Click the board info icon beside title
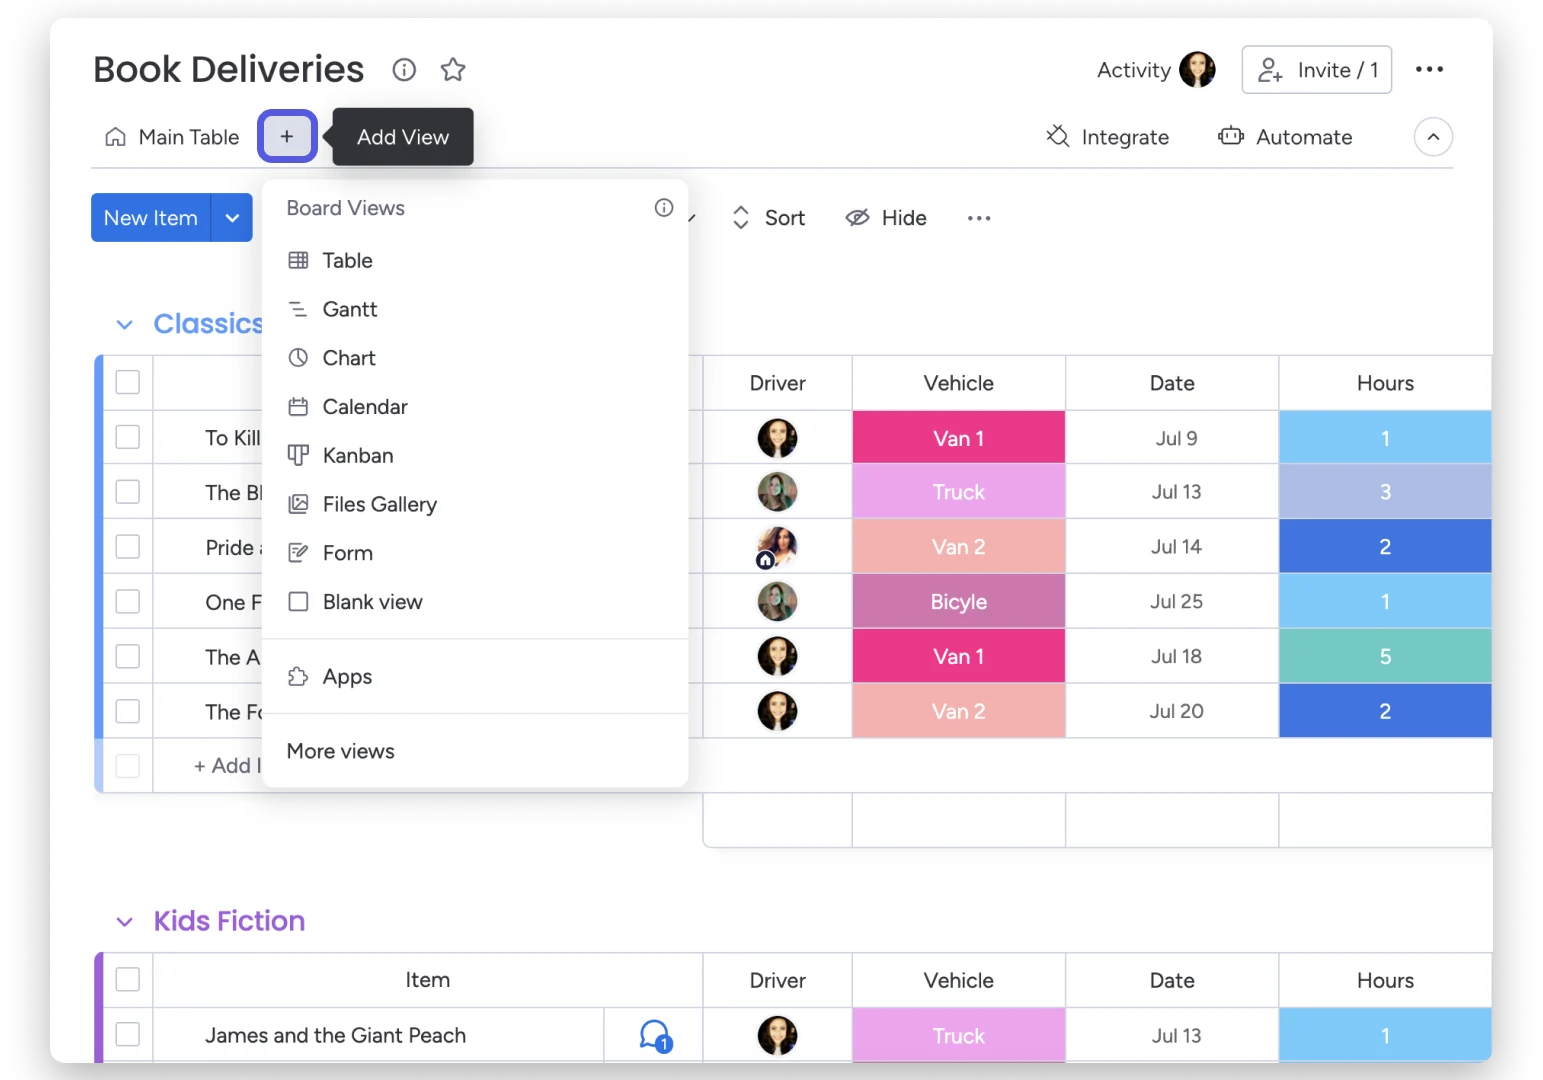The width and height of the screenshot is (1543, 1080). pos(404,69)
